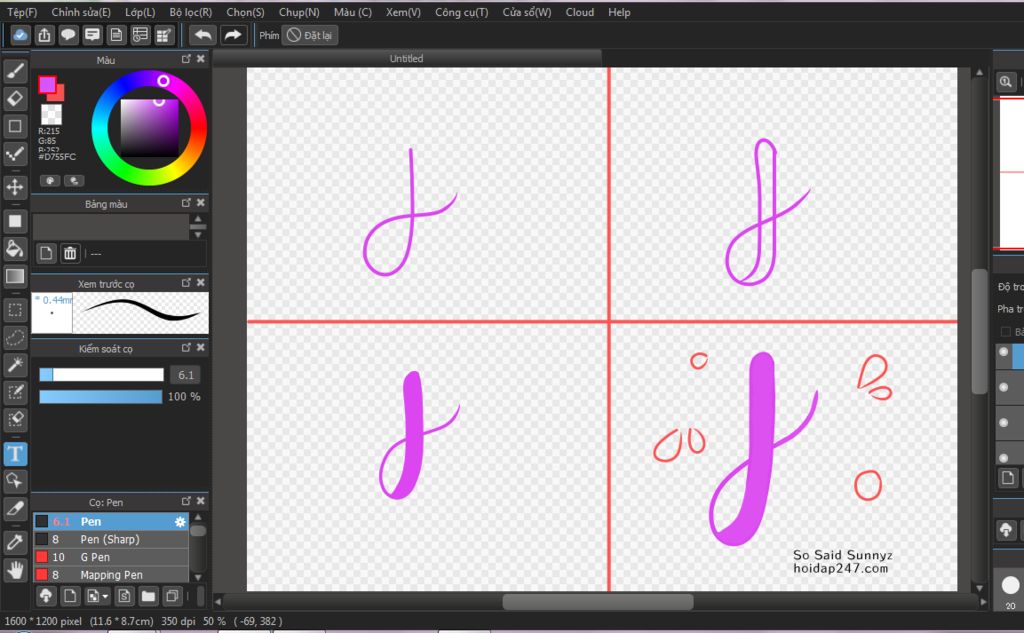Select the Divide tool

coord(15,508)
